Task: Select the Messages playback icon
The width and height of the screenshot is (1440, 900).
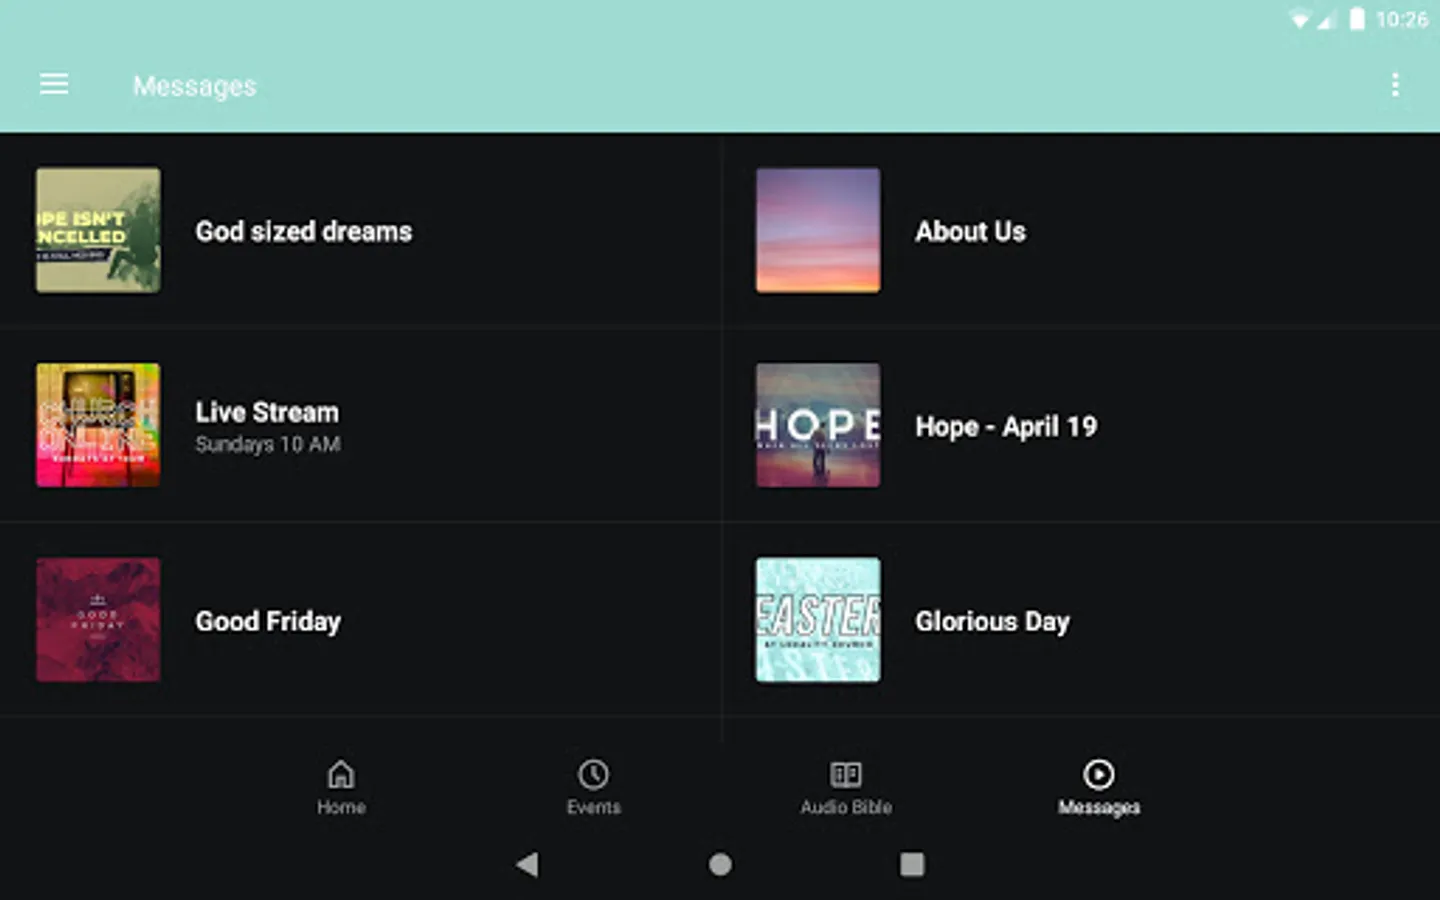Action: (x=1098, y=774)
